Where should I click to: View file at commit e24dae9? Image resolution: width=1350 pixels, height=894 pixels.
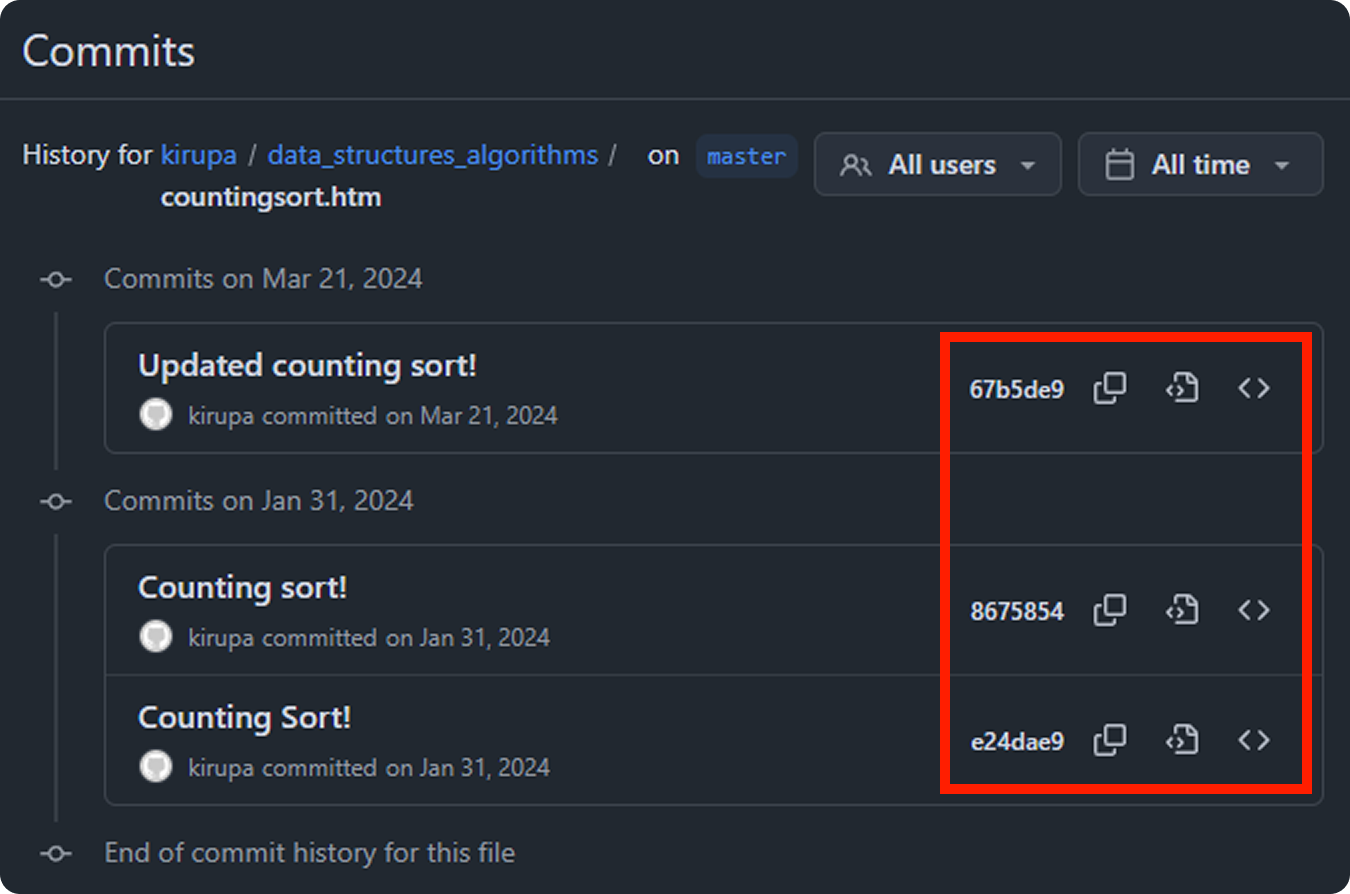click(x=1182, y=740)
